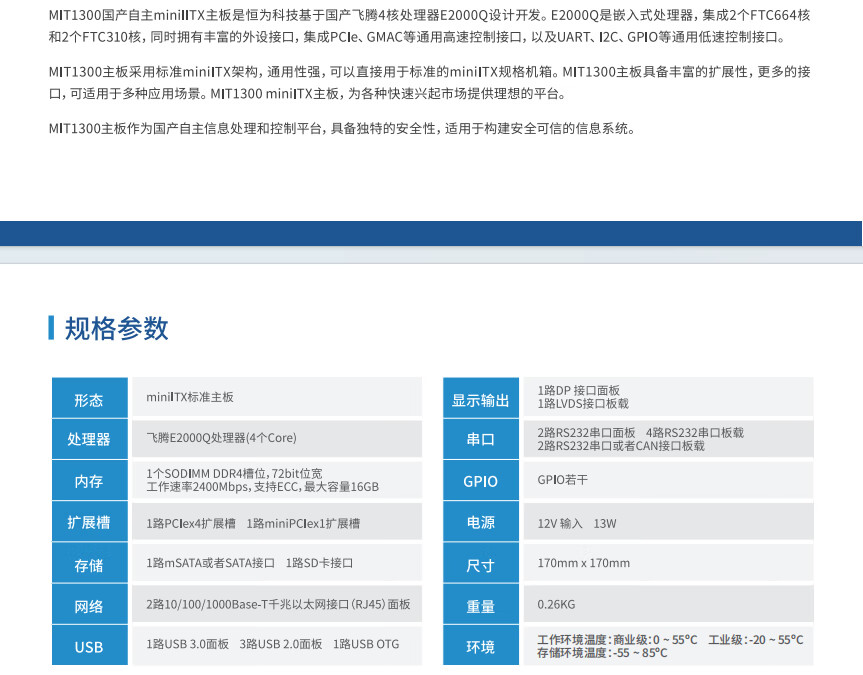Select the 内存 label cell
The width and height of the screenshot is (863, 675).
click(90, 481)
